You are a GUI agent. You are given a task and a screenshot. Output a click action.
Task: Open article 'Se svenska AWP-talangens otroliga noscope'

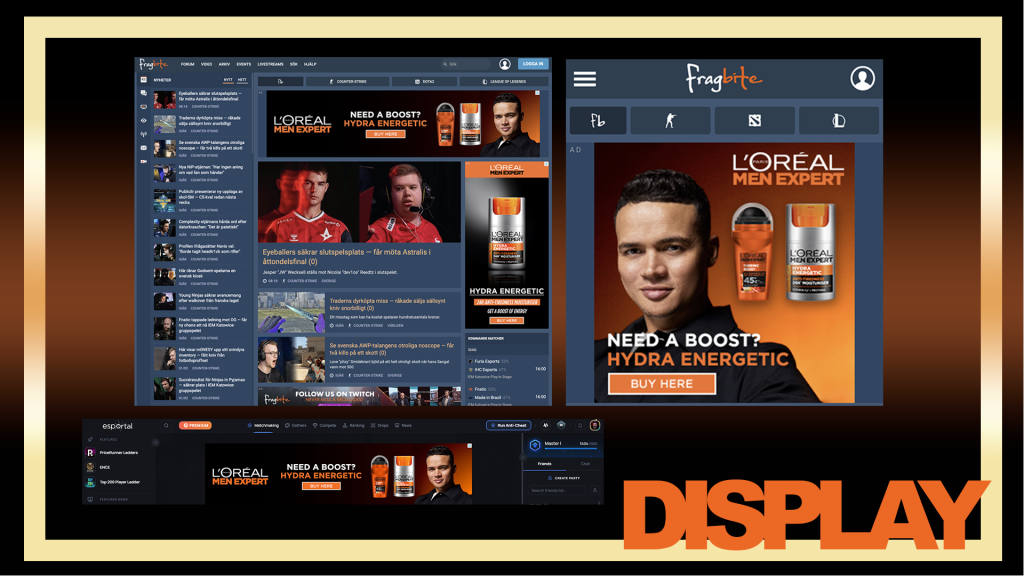[x=392, y=349]
